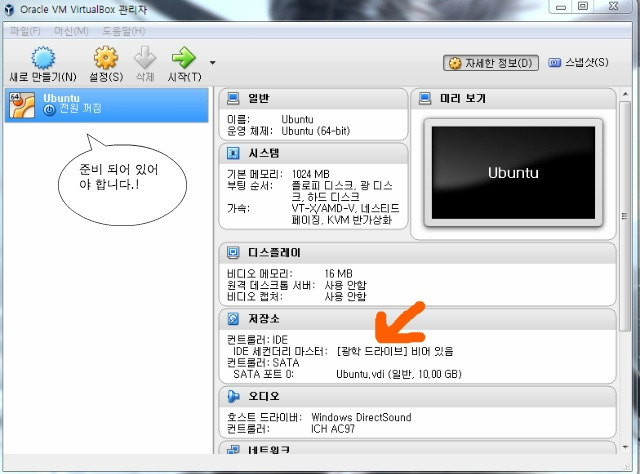Screen dimensions: 640x474
Task: Click the 전원 꺼짐 power-off state icon
Action: (49, 109)
